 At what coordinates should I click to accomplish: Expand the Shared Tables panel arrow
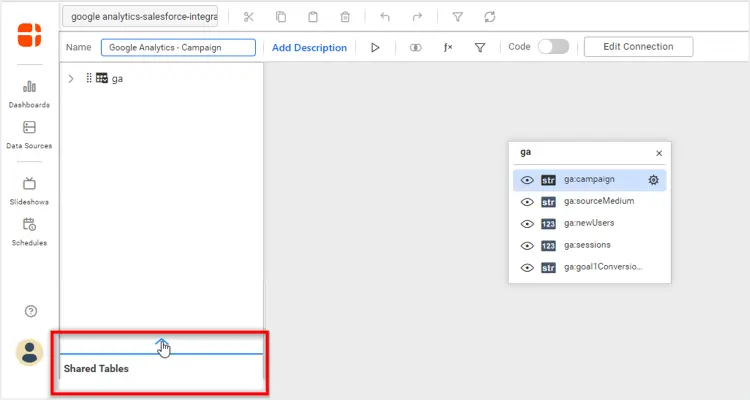(162, 345)
